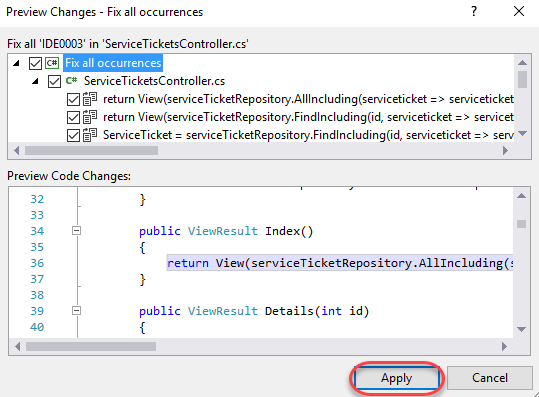Select the ServiceTicket = FindIncluding change row

[x=308, y=135]
